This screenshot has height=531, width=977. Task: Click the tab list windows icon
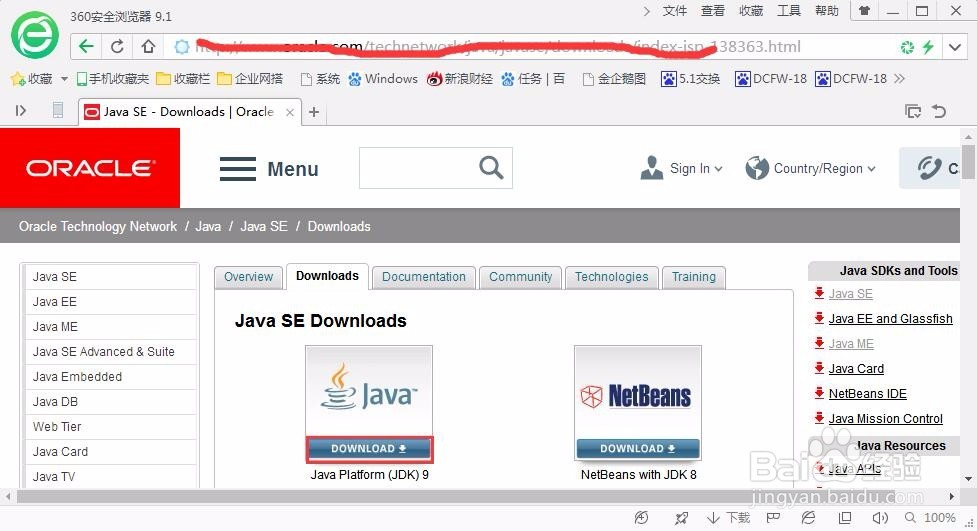pyautogui.click(x=913, y=112)
